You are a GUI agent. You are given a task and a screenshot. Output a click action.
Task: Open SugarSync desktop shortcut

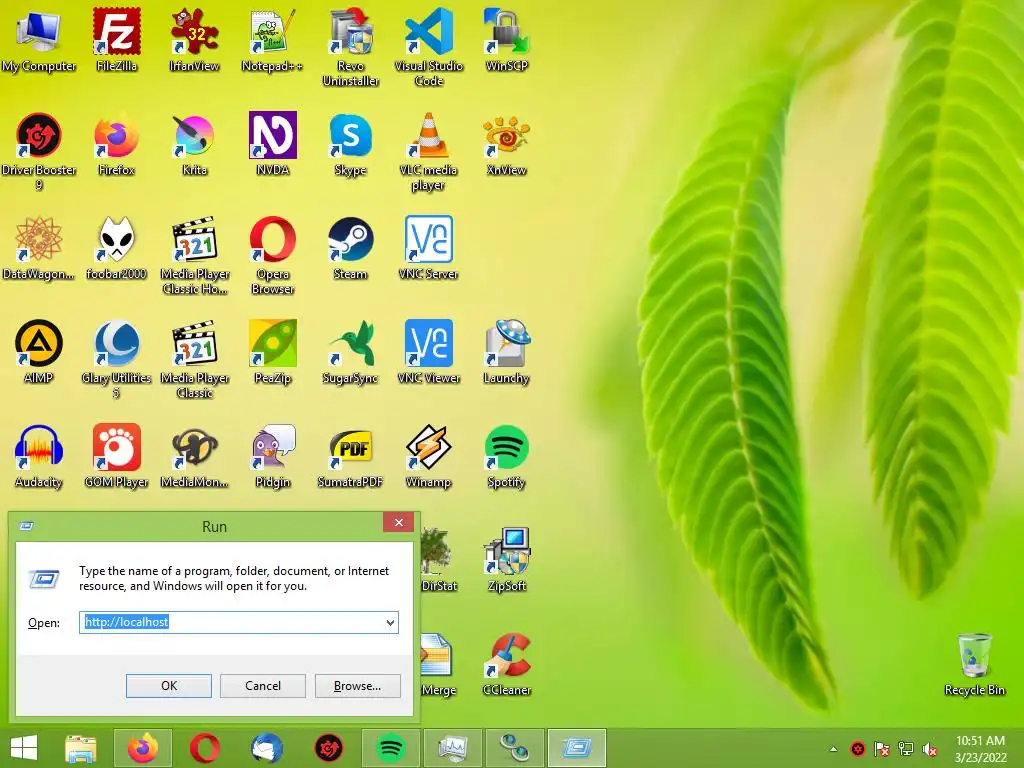pos(350,351)
